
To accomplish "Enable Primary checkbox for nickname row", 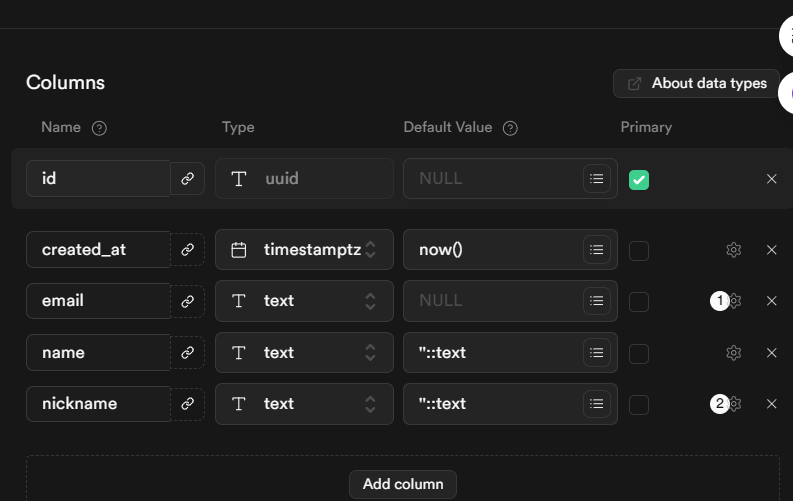I will [x=639, y=404].
